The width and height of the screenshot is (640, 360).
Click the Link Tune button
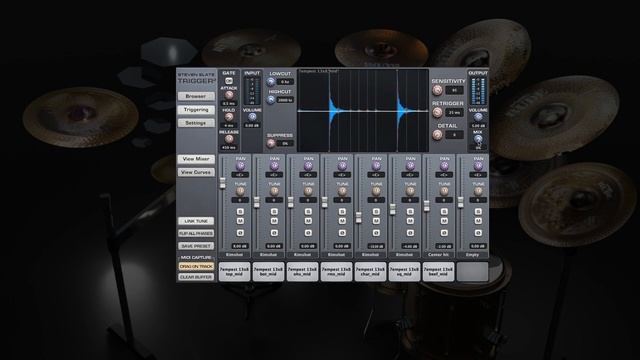pyautogui.click(x=196, y=221)
